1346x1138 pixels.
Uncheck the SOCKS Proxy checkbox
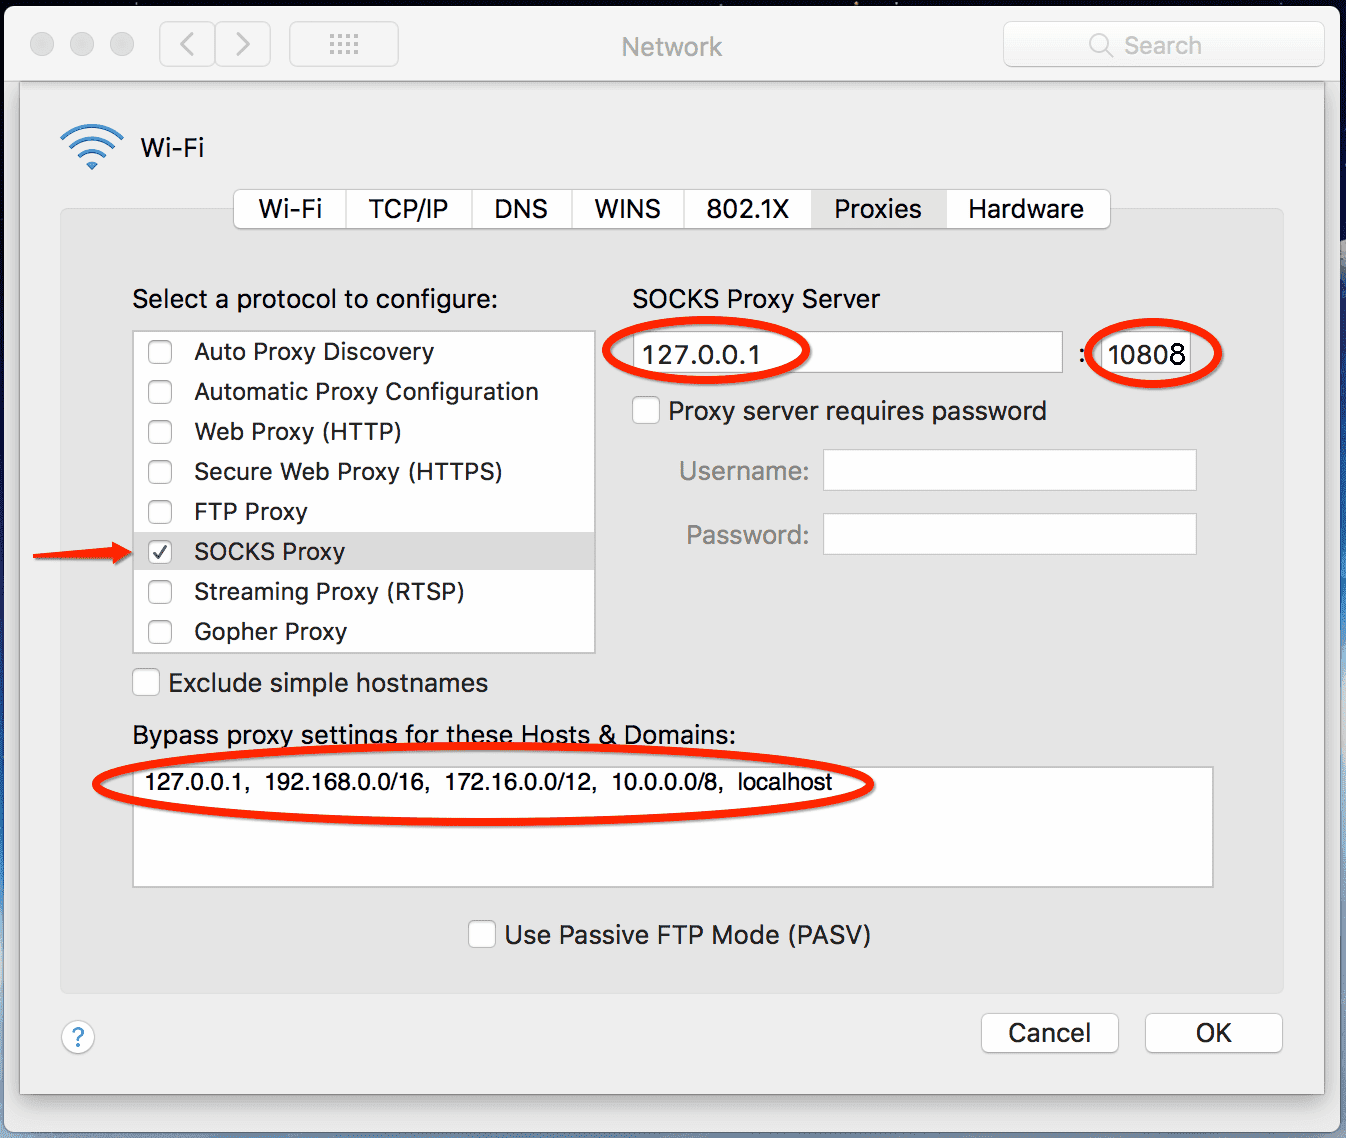[x=160, y=552]
